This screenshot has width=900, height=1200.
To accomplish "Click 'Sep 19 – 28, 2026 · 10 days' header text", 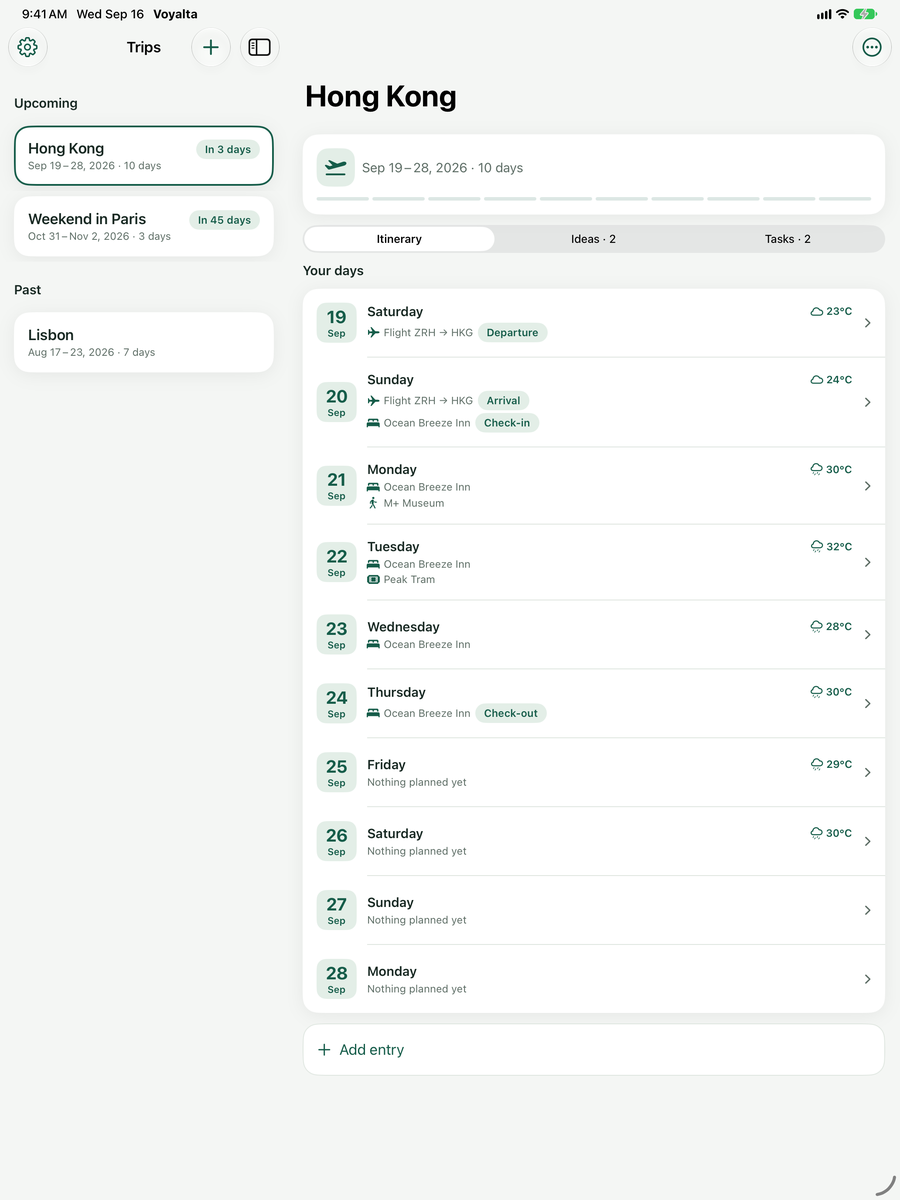I will (442, 168).
